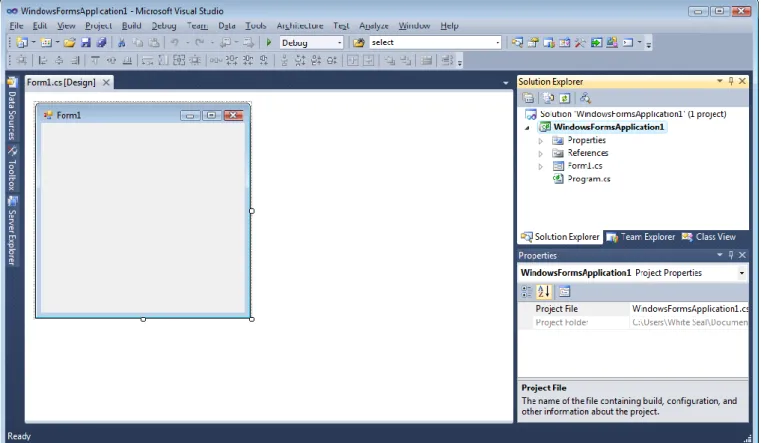This screenshot has height=443, width=761.
Task: Click the Find in Files icon
Action: tap(359, 43)
